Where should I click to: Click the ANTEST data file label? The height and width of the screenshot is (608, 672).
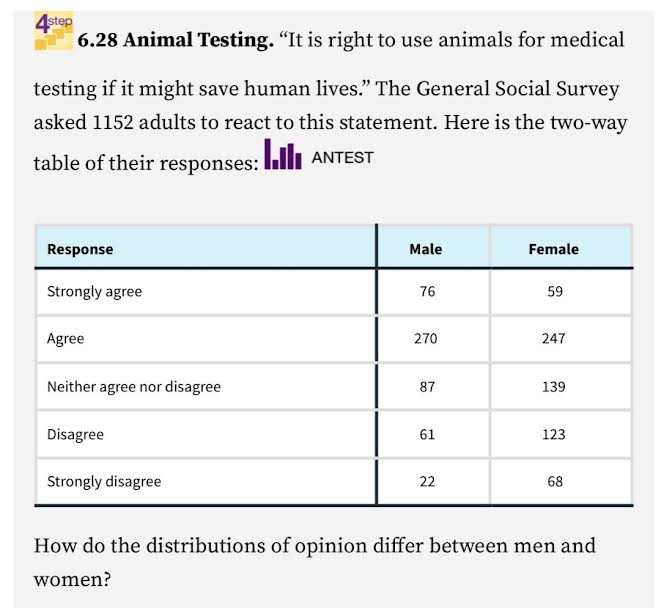342,157
